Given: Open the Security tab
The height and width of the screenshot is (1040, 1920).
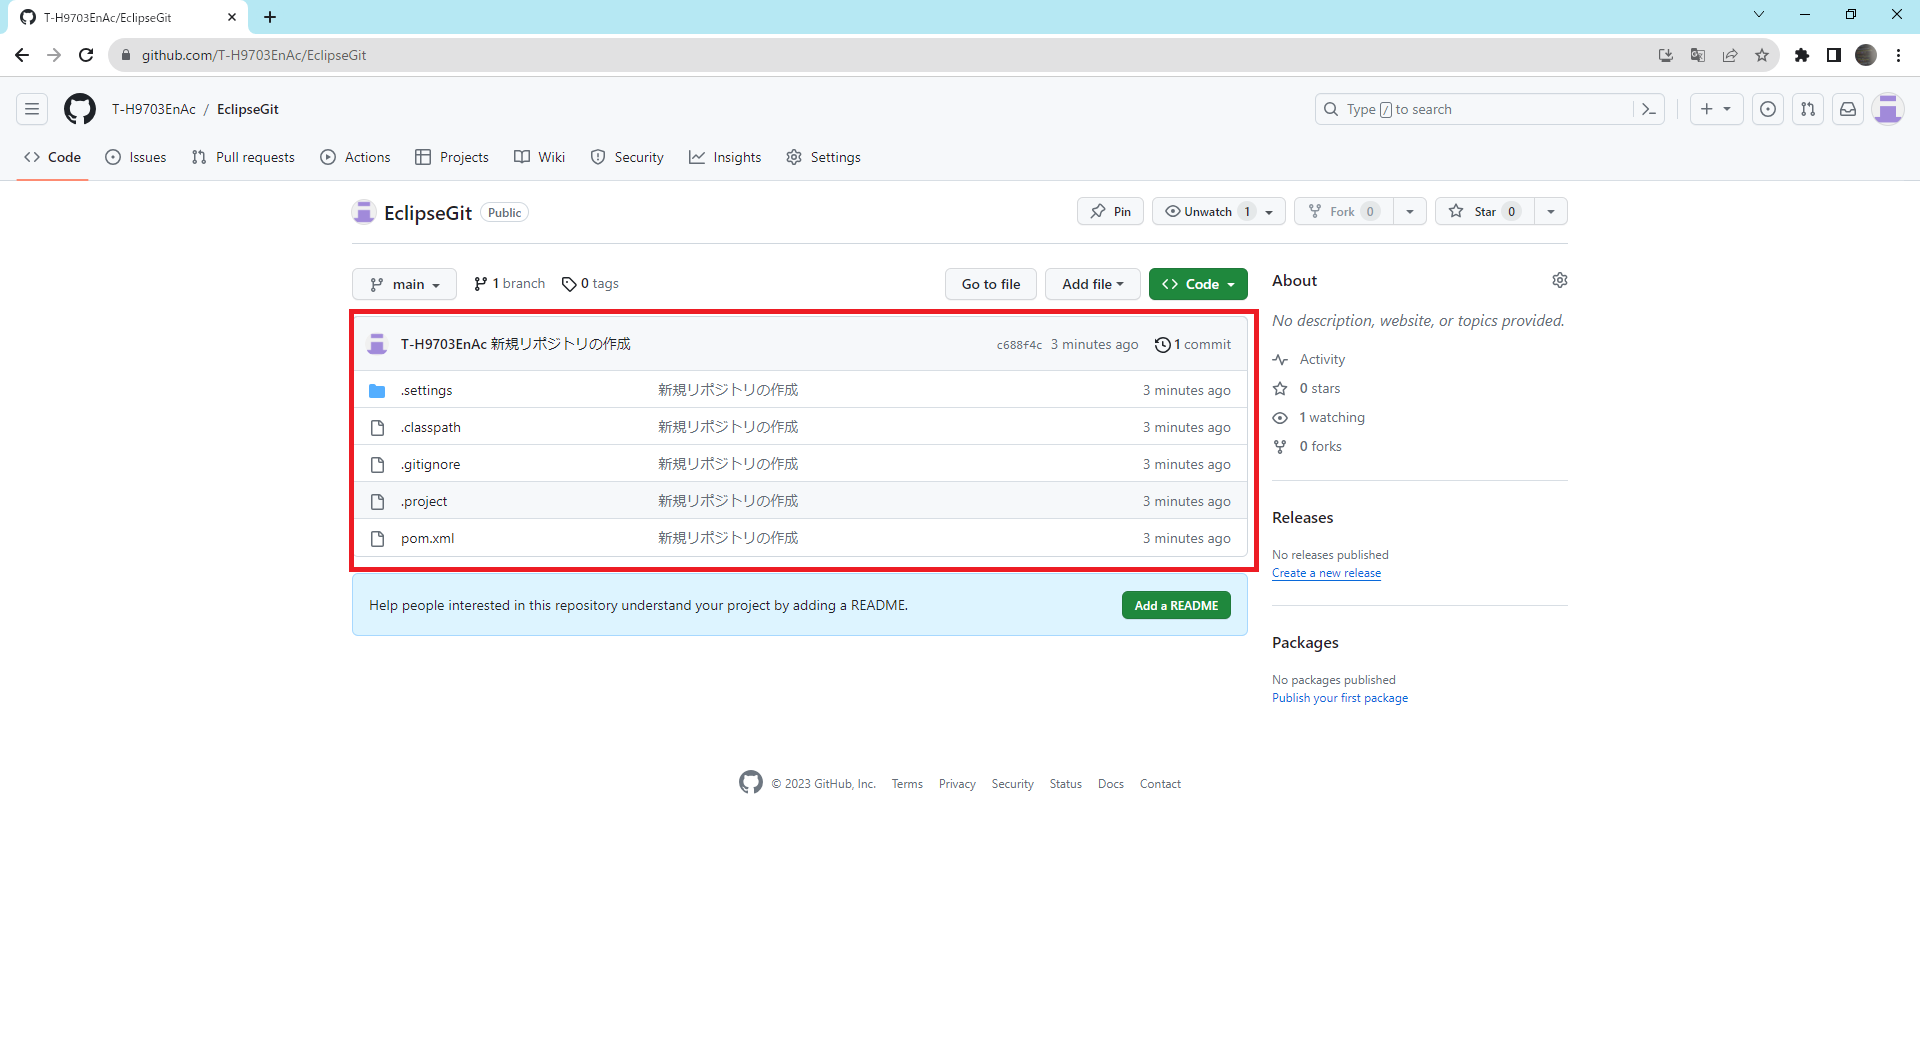Looking at the screenshot, I should (627, 157).
